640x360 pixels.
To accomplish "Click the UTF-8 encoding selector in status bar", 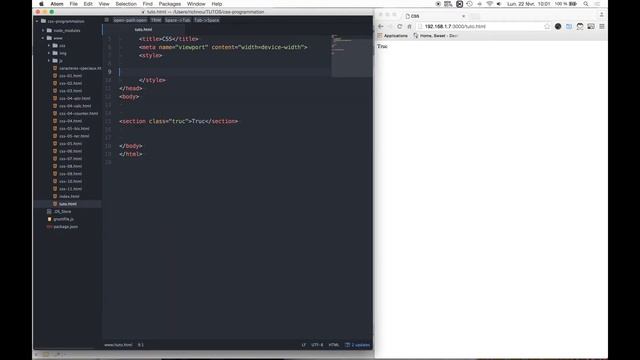I will 317,345.
